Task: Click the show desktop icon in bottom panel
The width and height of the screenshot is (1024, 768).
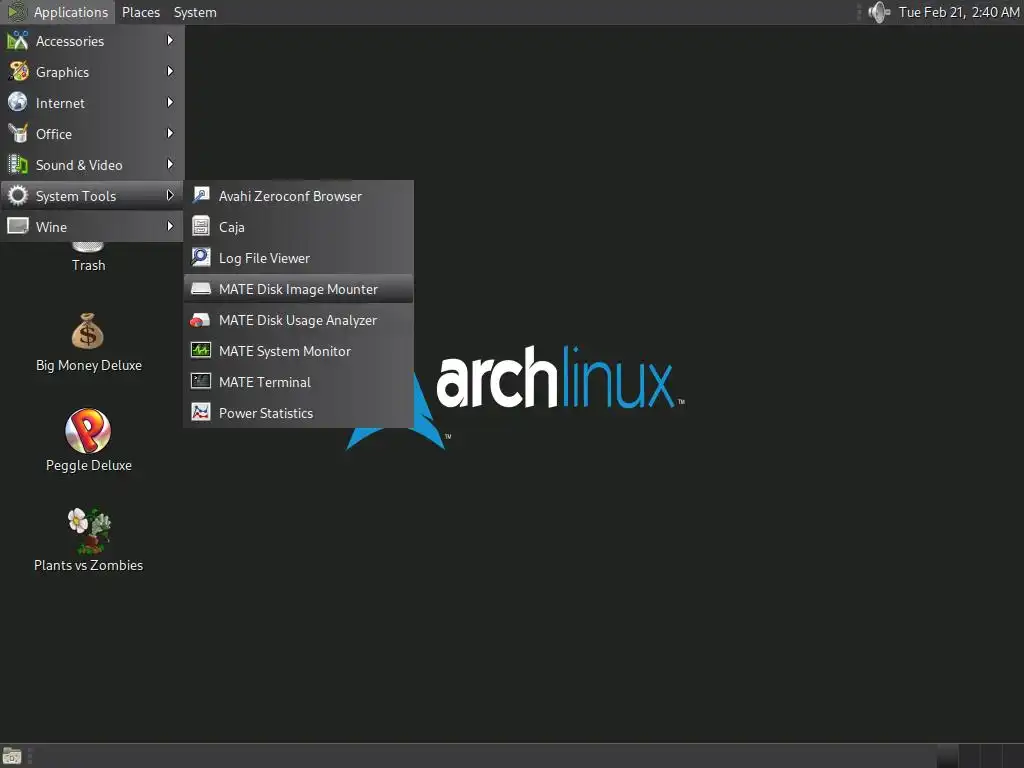Action: click(x=12, y=756)
